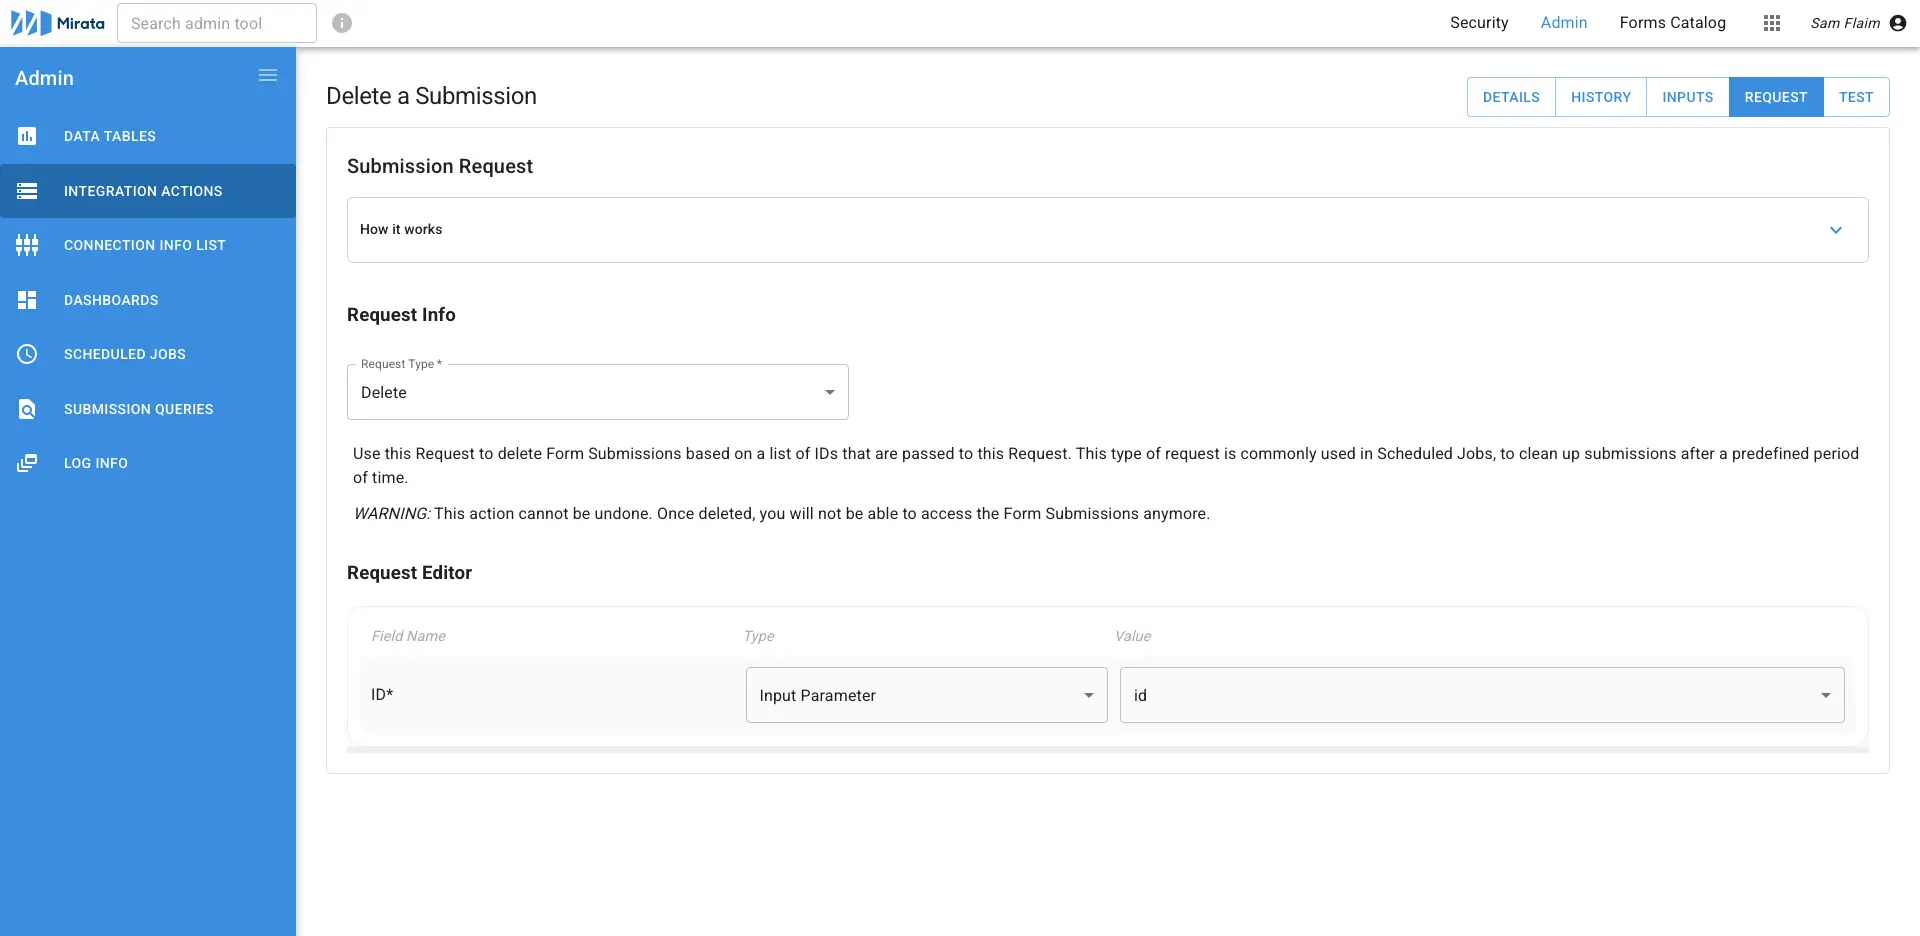The image size is (1920, 936).
Task: Open the Dashboards panel
Action: click(x=111, y=300)
